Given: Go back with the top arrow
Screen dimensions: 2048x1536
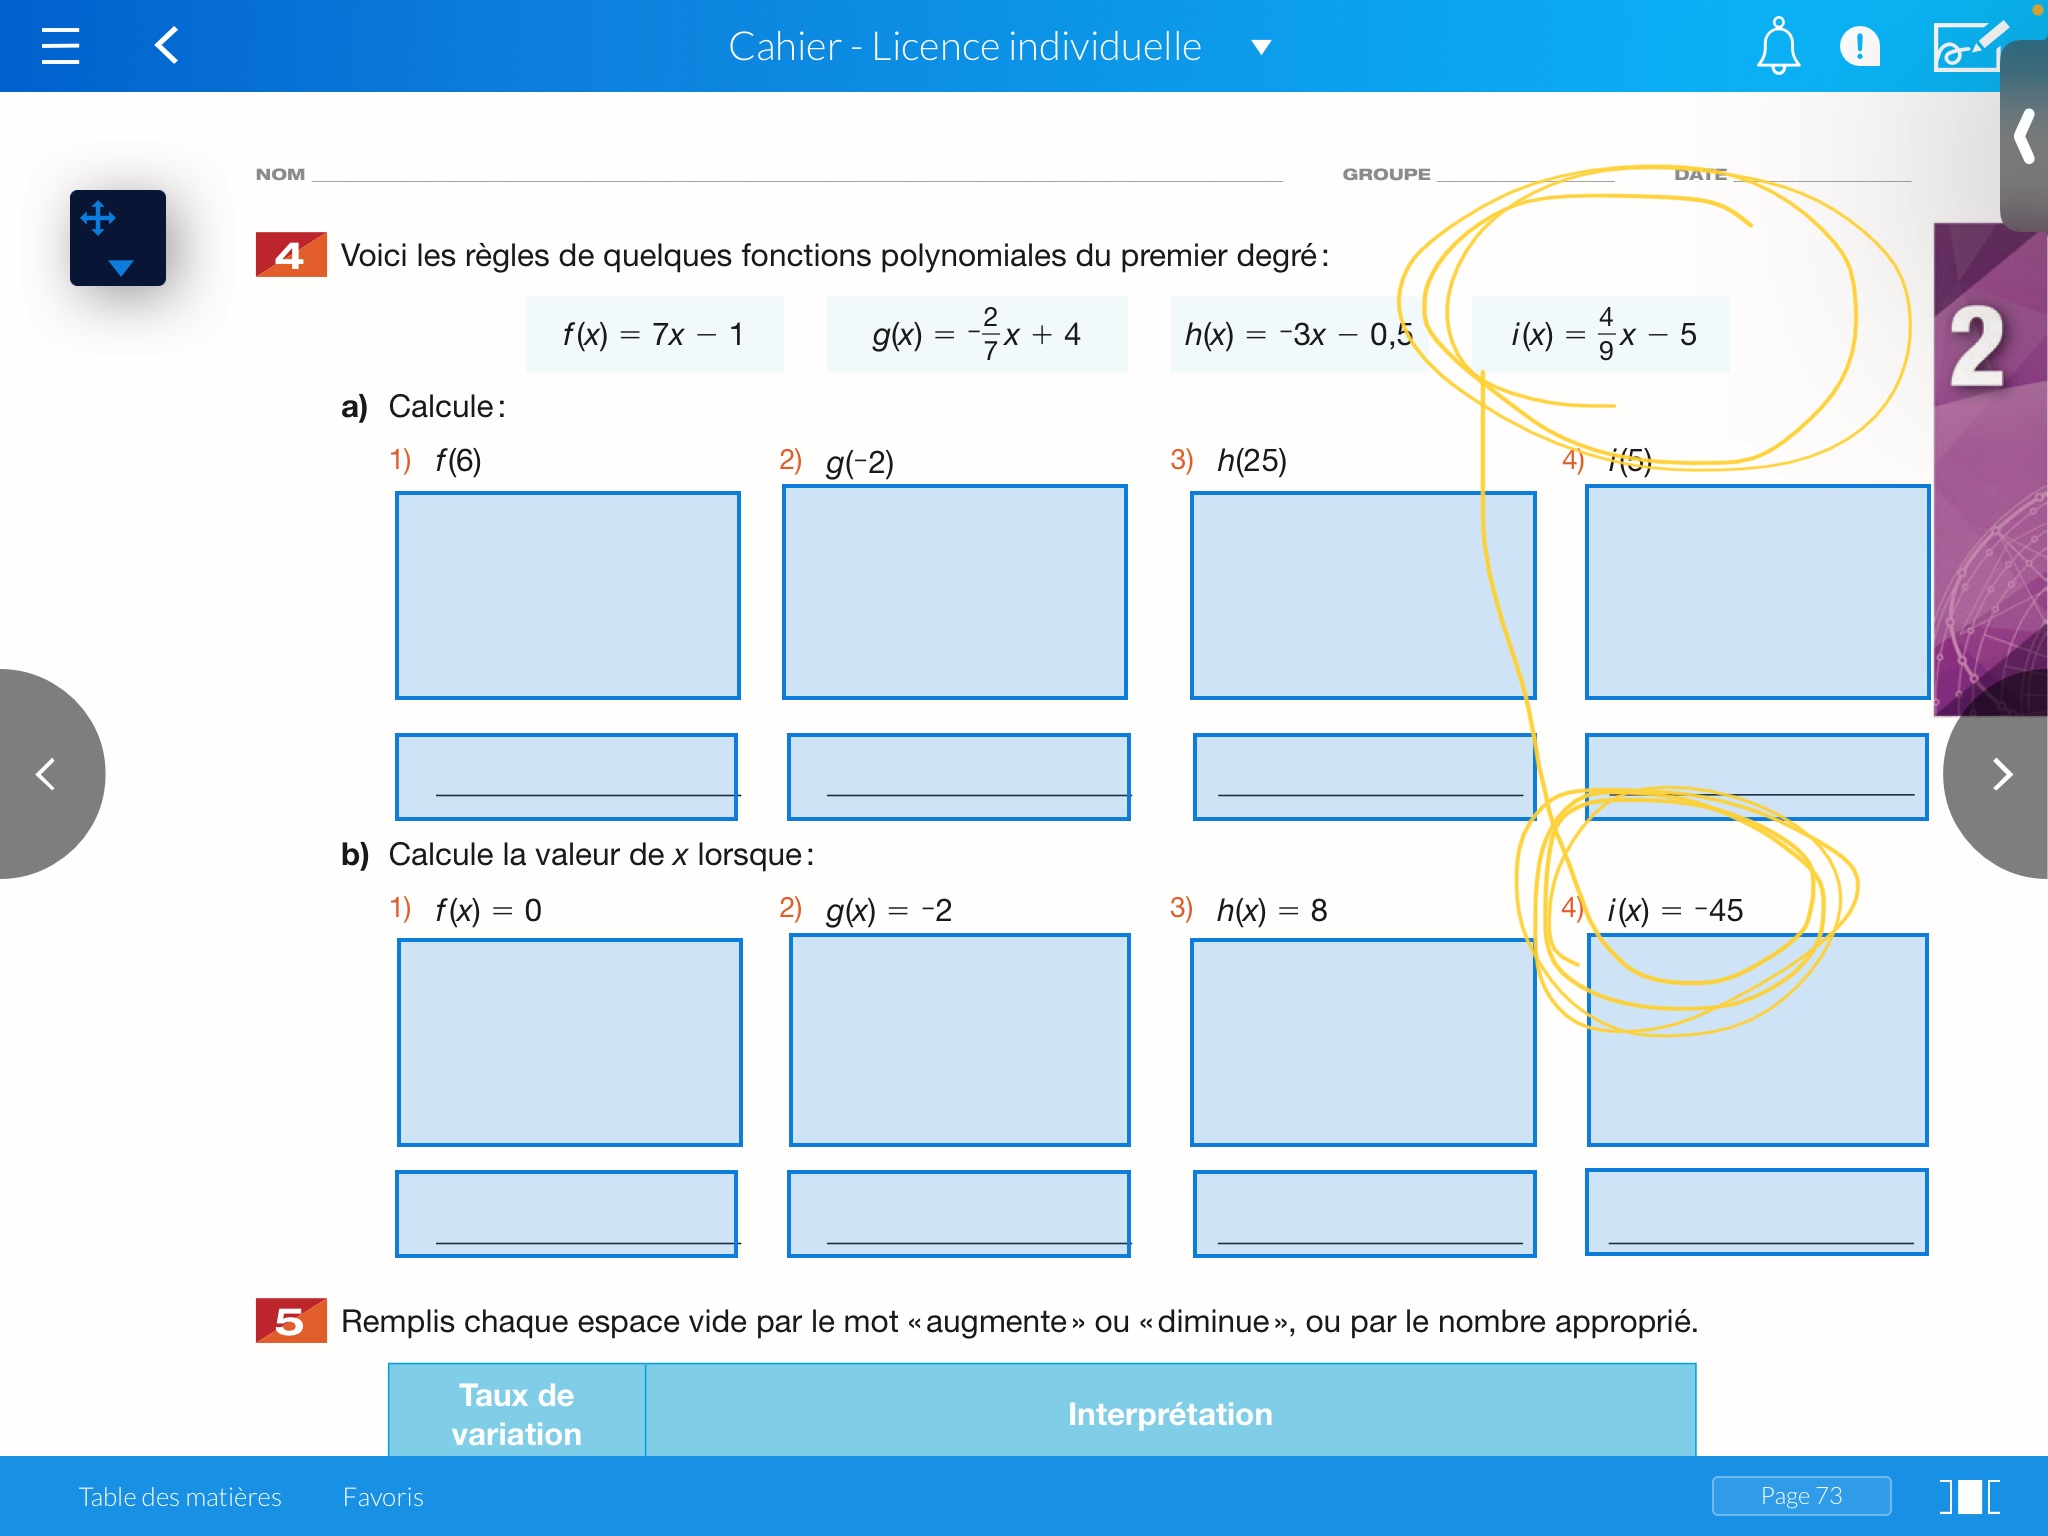Looking at the screenshot, I should 167,46.
